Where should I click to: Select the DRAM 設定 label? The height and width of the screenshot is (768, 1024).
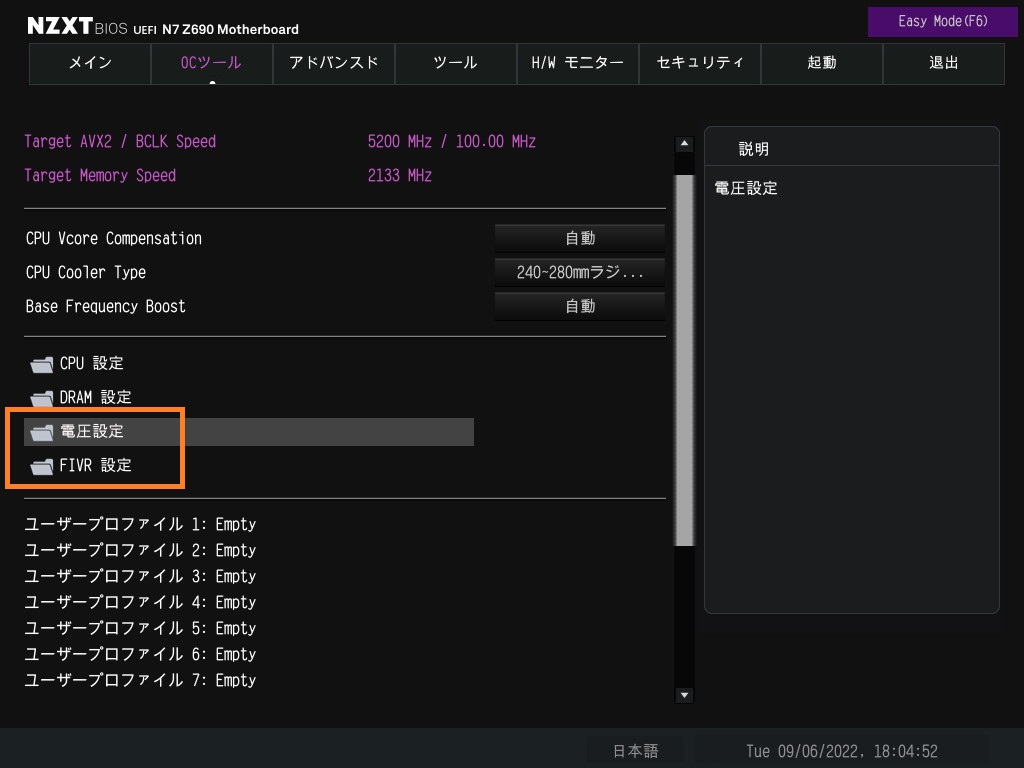coord(95,398)
